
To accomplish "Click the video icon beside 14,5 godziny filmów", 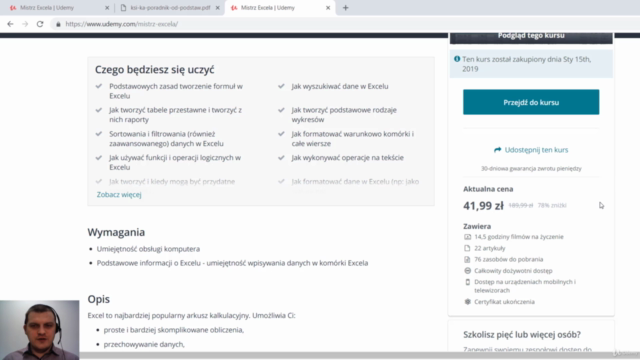I will pos(467,237).
